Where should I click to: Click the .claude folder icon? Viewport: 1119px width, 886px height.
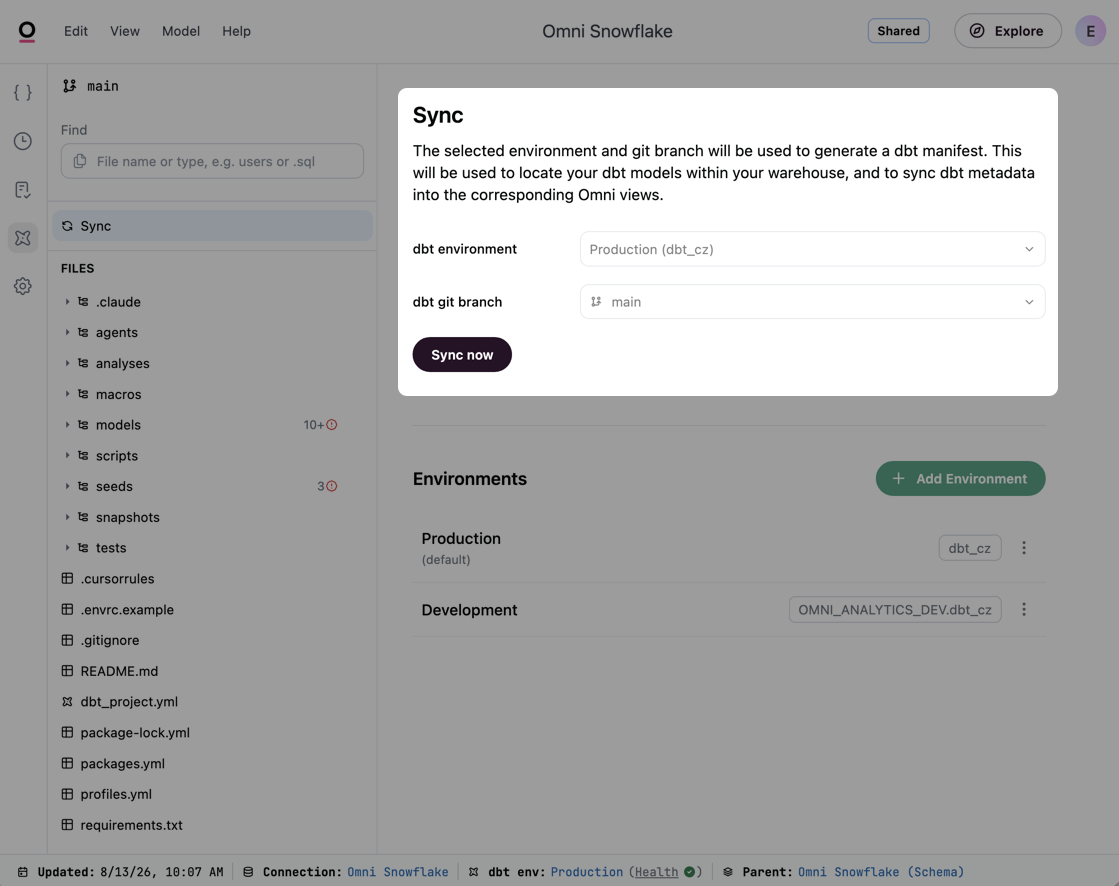83,302
